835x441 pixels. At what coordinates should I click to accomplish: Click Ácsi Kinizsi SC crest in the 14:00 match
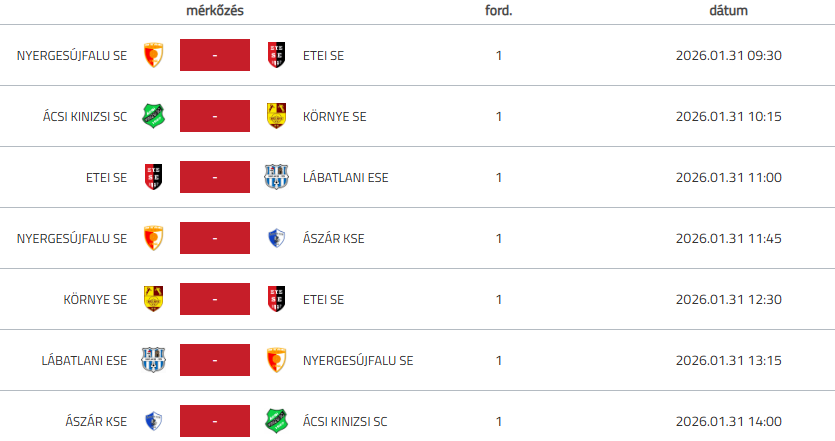tap(276, 421)
